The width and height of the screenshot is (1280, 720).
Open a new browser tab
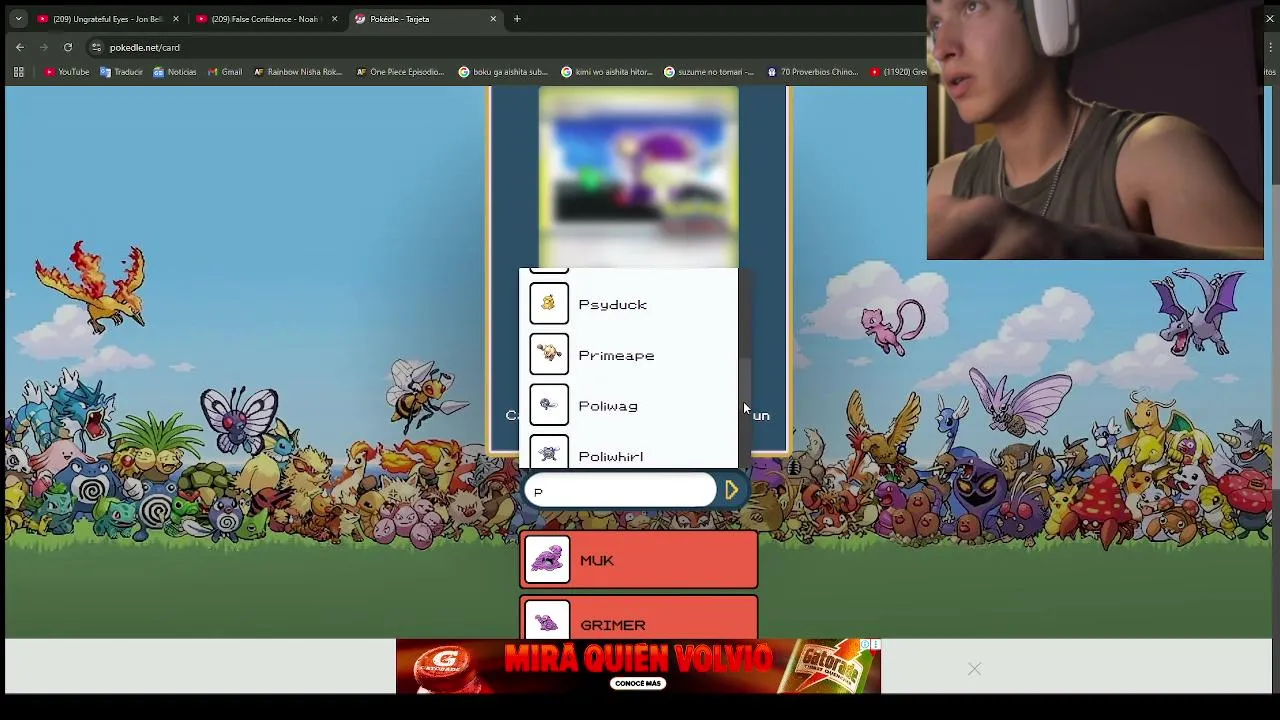point(517,18)
